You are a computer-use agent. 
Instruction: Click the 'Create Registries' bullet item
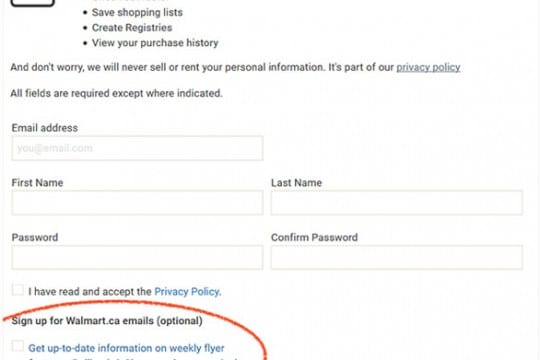point(132,28)
